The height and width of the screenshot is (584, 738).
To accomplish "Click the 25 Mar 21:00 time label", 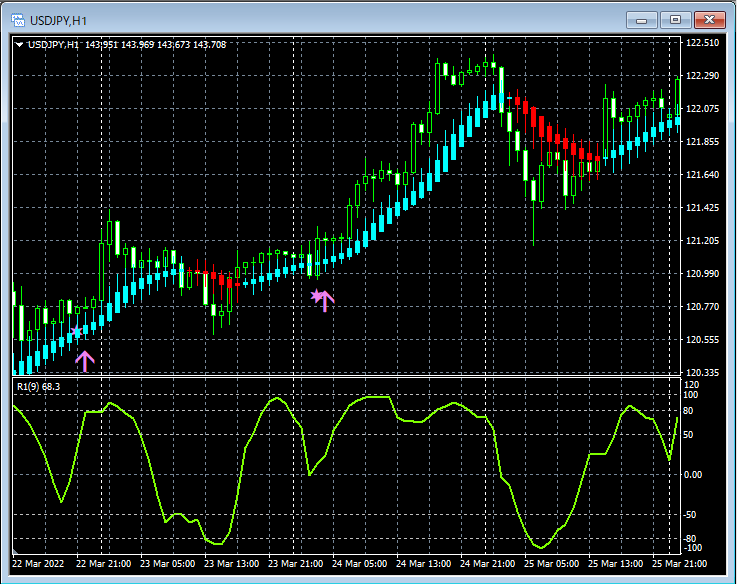I will point(680,563).
